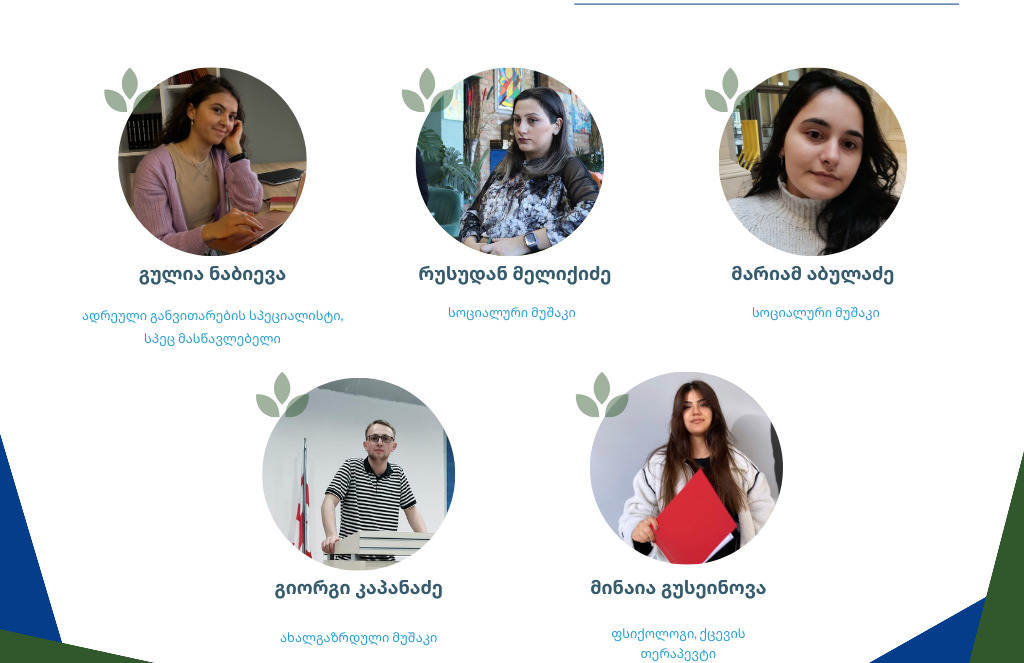Open the photo of მინაია გუსეინოვა with red folder

(x=686, y=468)
